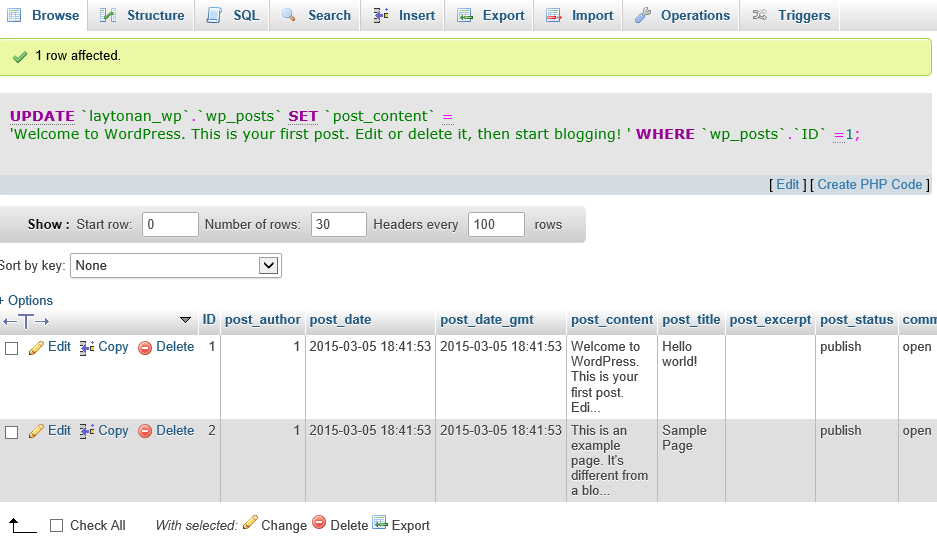Go to the Search tab
Image resolution: width=937 pixels, height=541 pixels.
tap(315, 15)
